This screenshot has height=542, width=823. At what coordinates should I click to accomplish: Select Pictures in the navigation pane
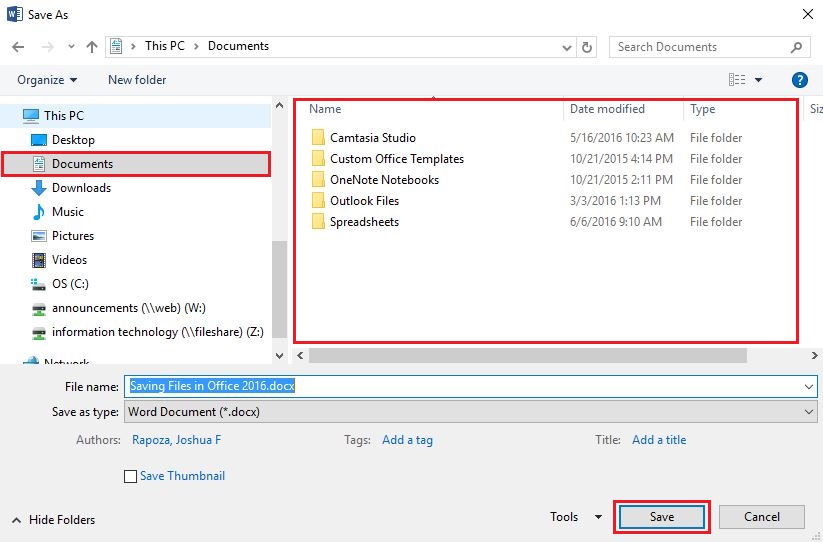[135, 236]
